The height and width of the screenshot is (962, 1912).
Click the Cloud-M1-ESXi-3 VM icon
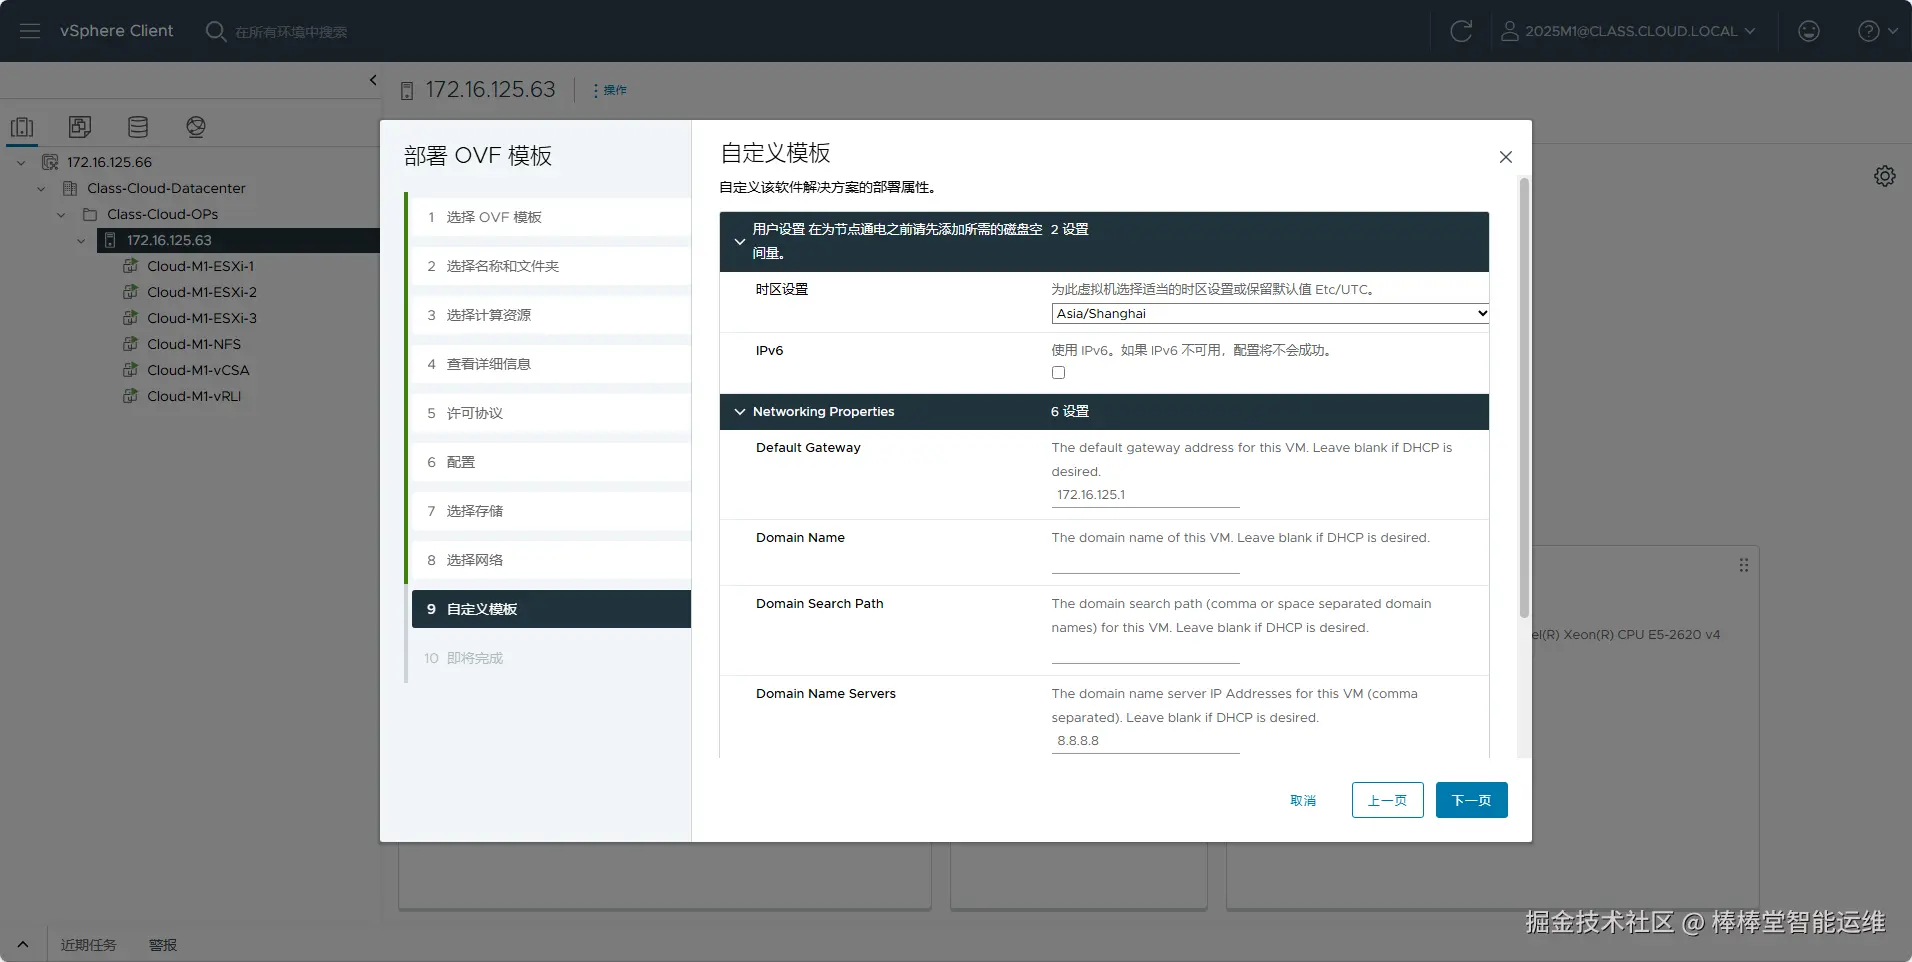click(x=130, y=318)
